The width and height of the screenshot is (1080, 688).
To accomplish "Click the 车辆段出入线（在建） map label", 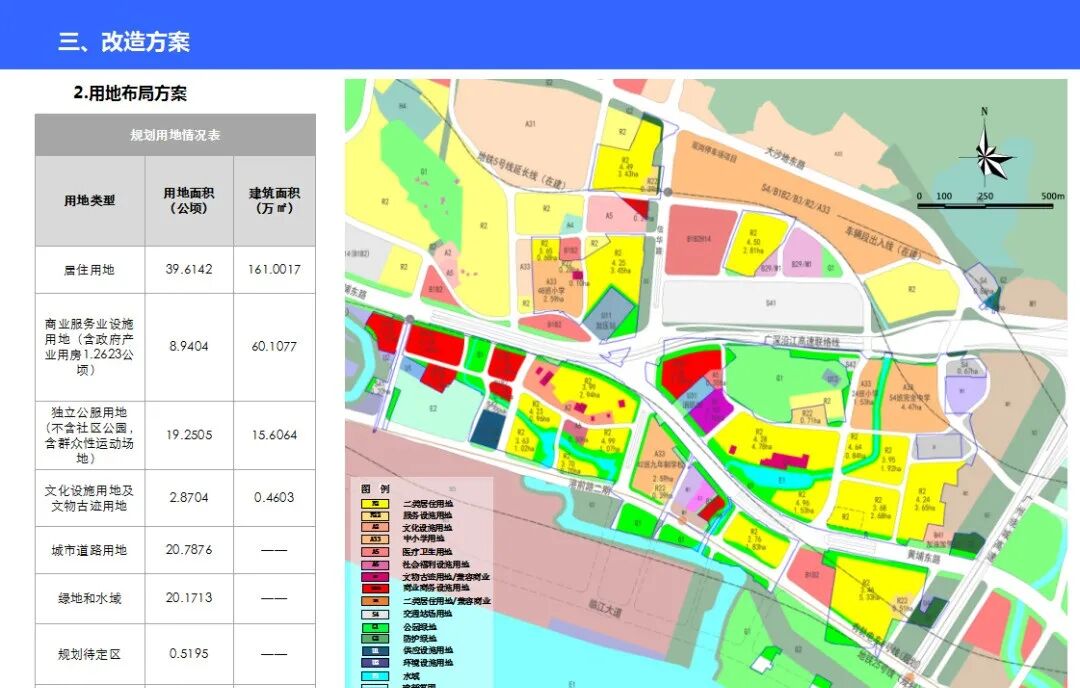I will pyautogui.click(x=882, y=242).
